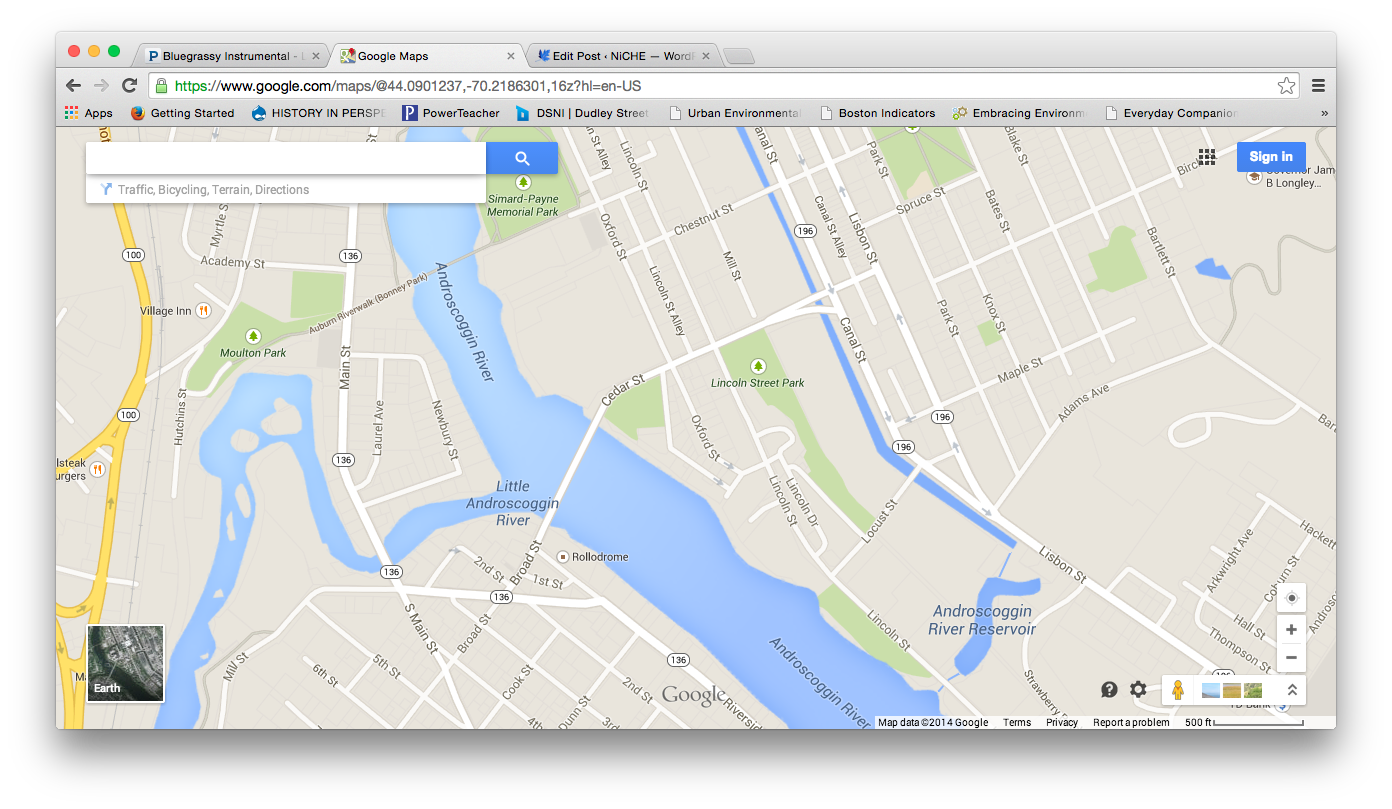
Task: Click the blue map search button
Action: click(x=521, y=158)
